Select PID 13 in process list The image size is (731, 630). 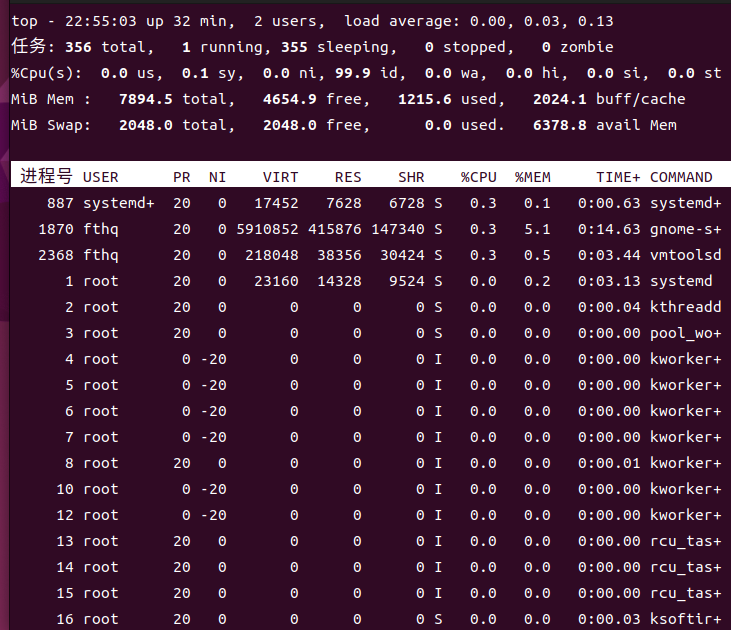[x=64, y=541]
